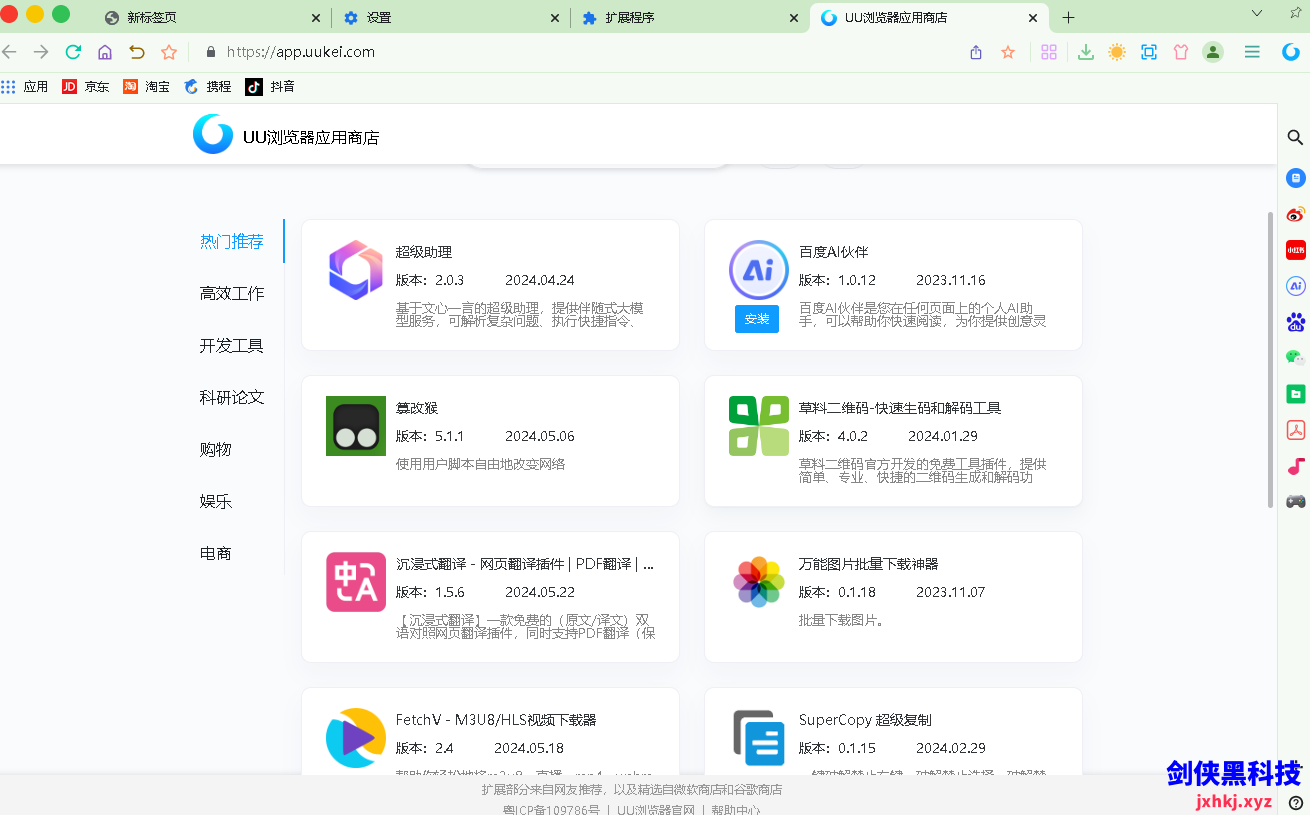Toggle the sun day/night mode icon

(x=1117, y=52)
